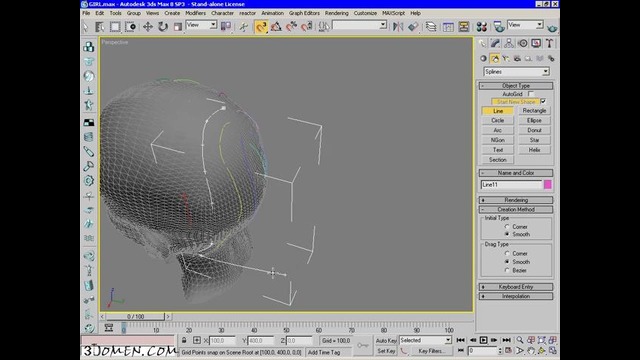Open the Modifiers menu

click(x=196, y=13)
